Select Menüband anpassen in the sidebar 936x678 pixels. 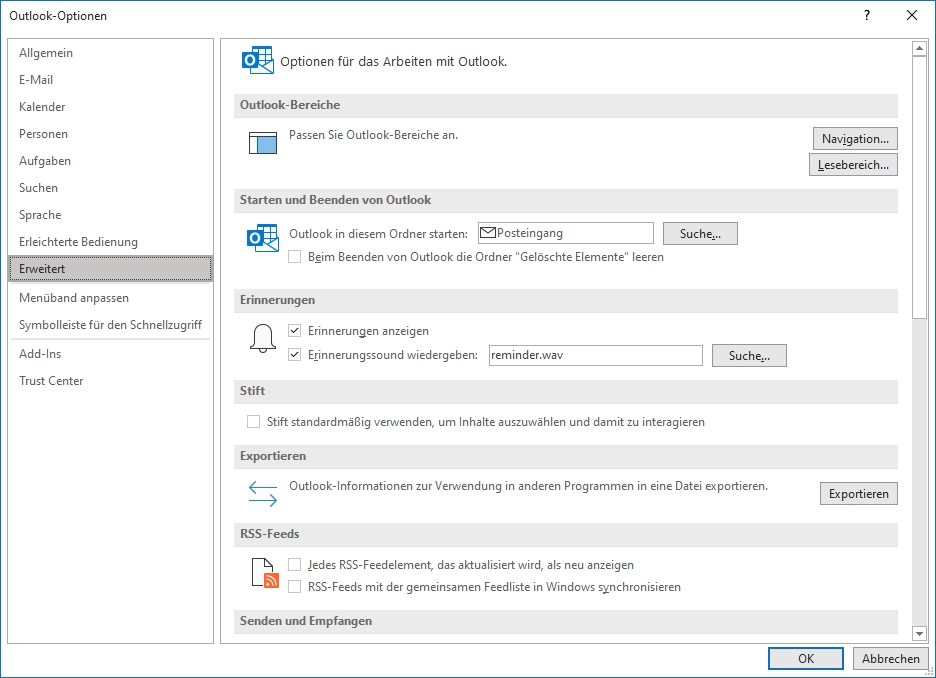pyautogui.click(x=73, y=298)
